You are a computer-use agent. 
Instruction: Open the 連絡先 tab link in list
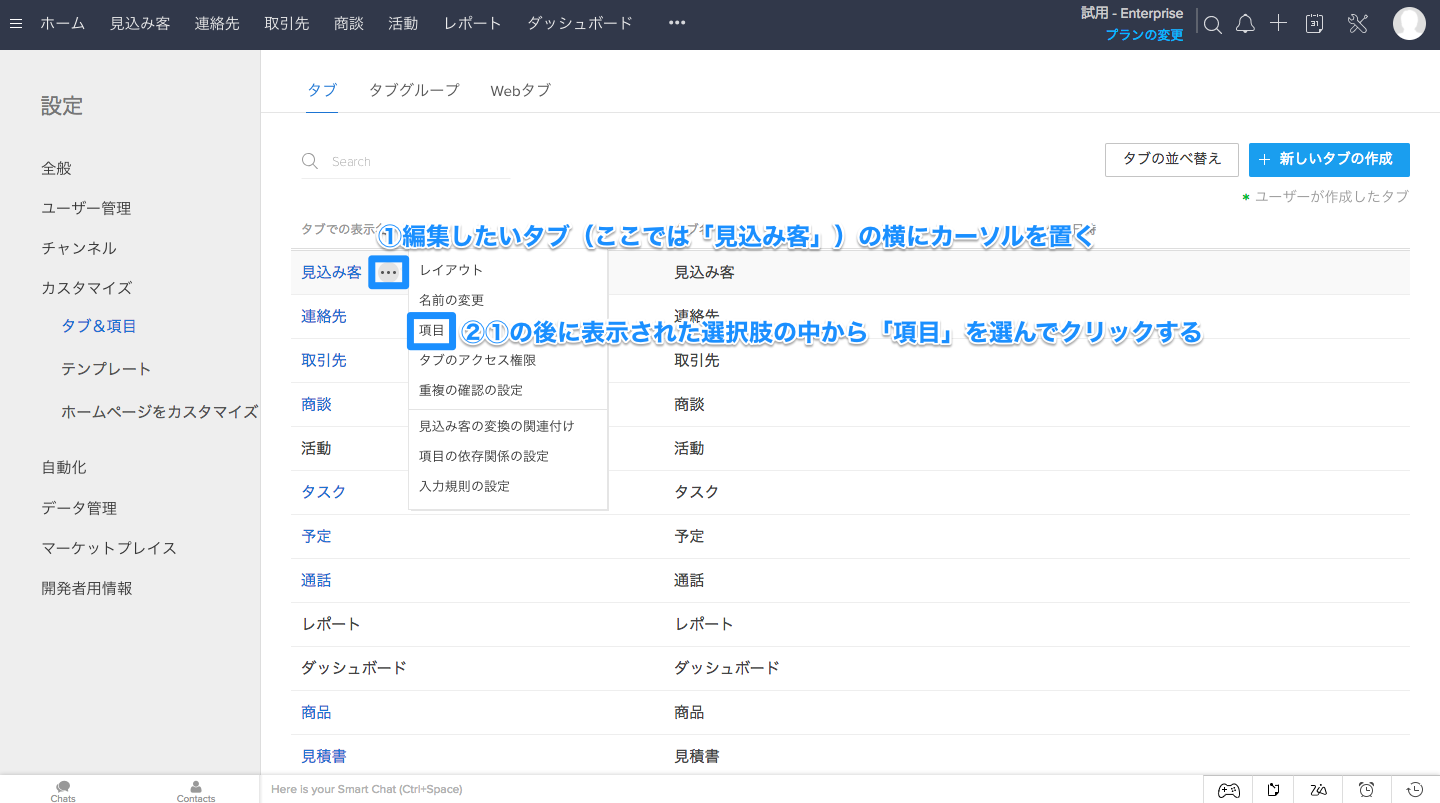(324, 316)
